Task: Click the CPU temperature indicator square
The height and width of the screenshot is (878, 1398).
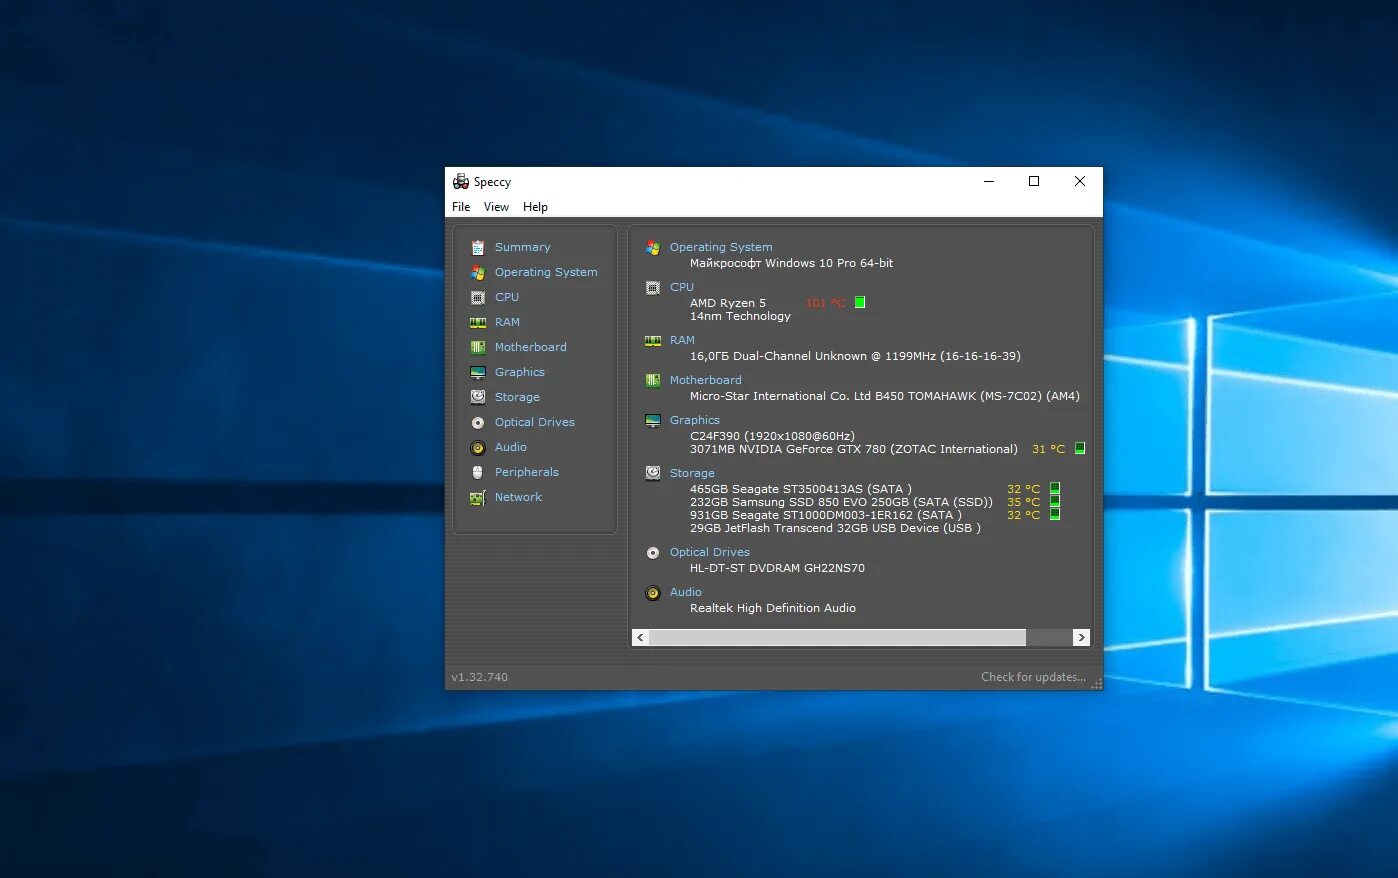Action: pyautogui.click(x=860, y=302)
